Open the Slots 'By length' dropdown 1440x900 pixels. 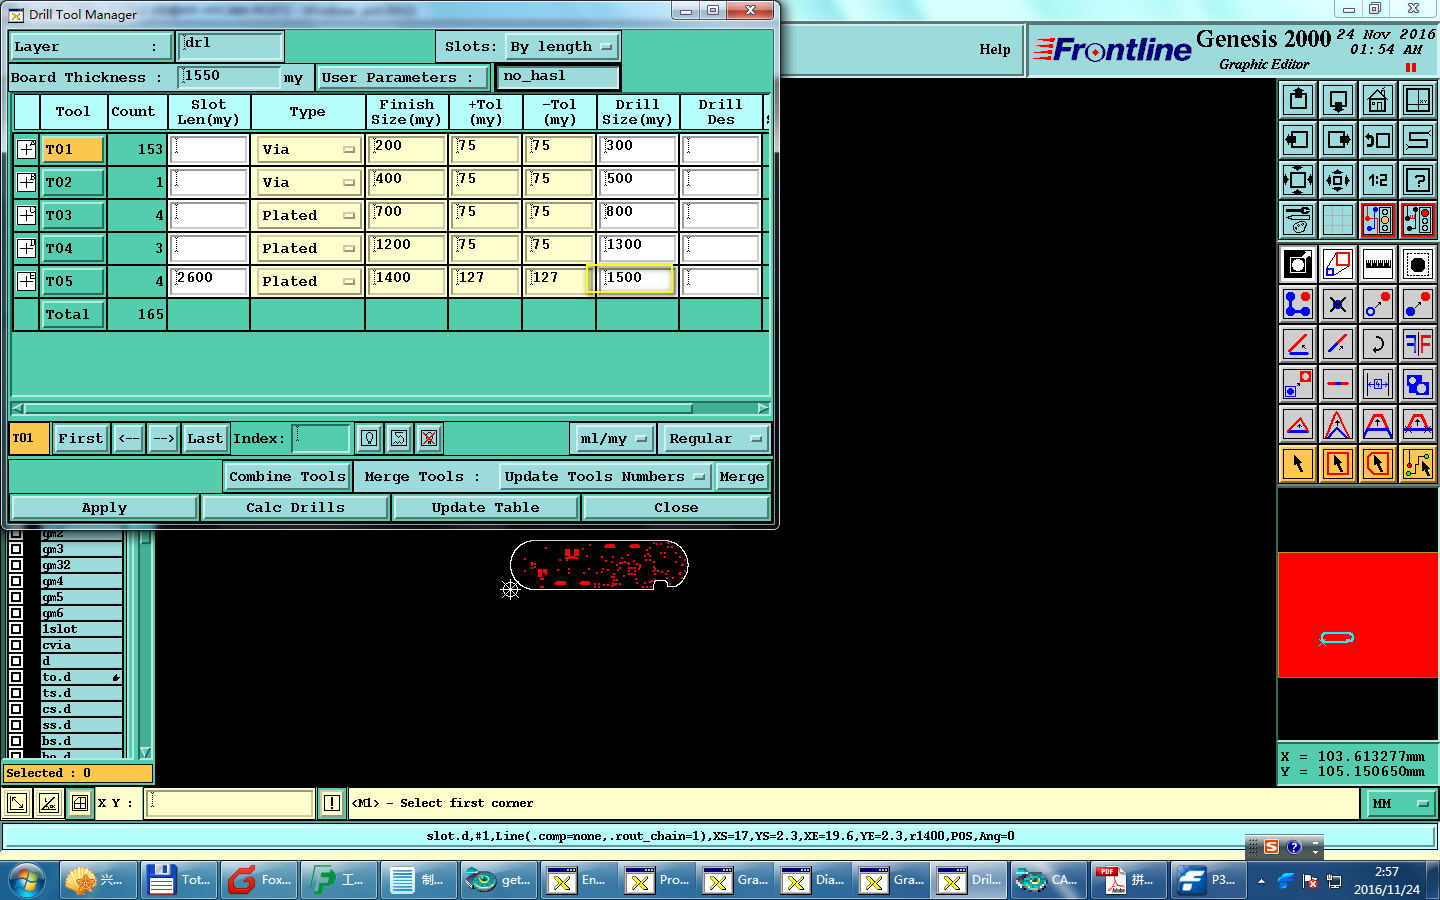[x=562, y=47]
